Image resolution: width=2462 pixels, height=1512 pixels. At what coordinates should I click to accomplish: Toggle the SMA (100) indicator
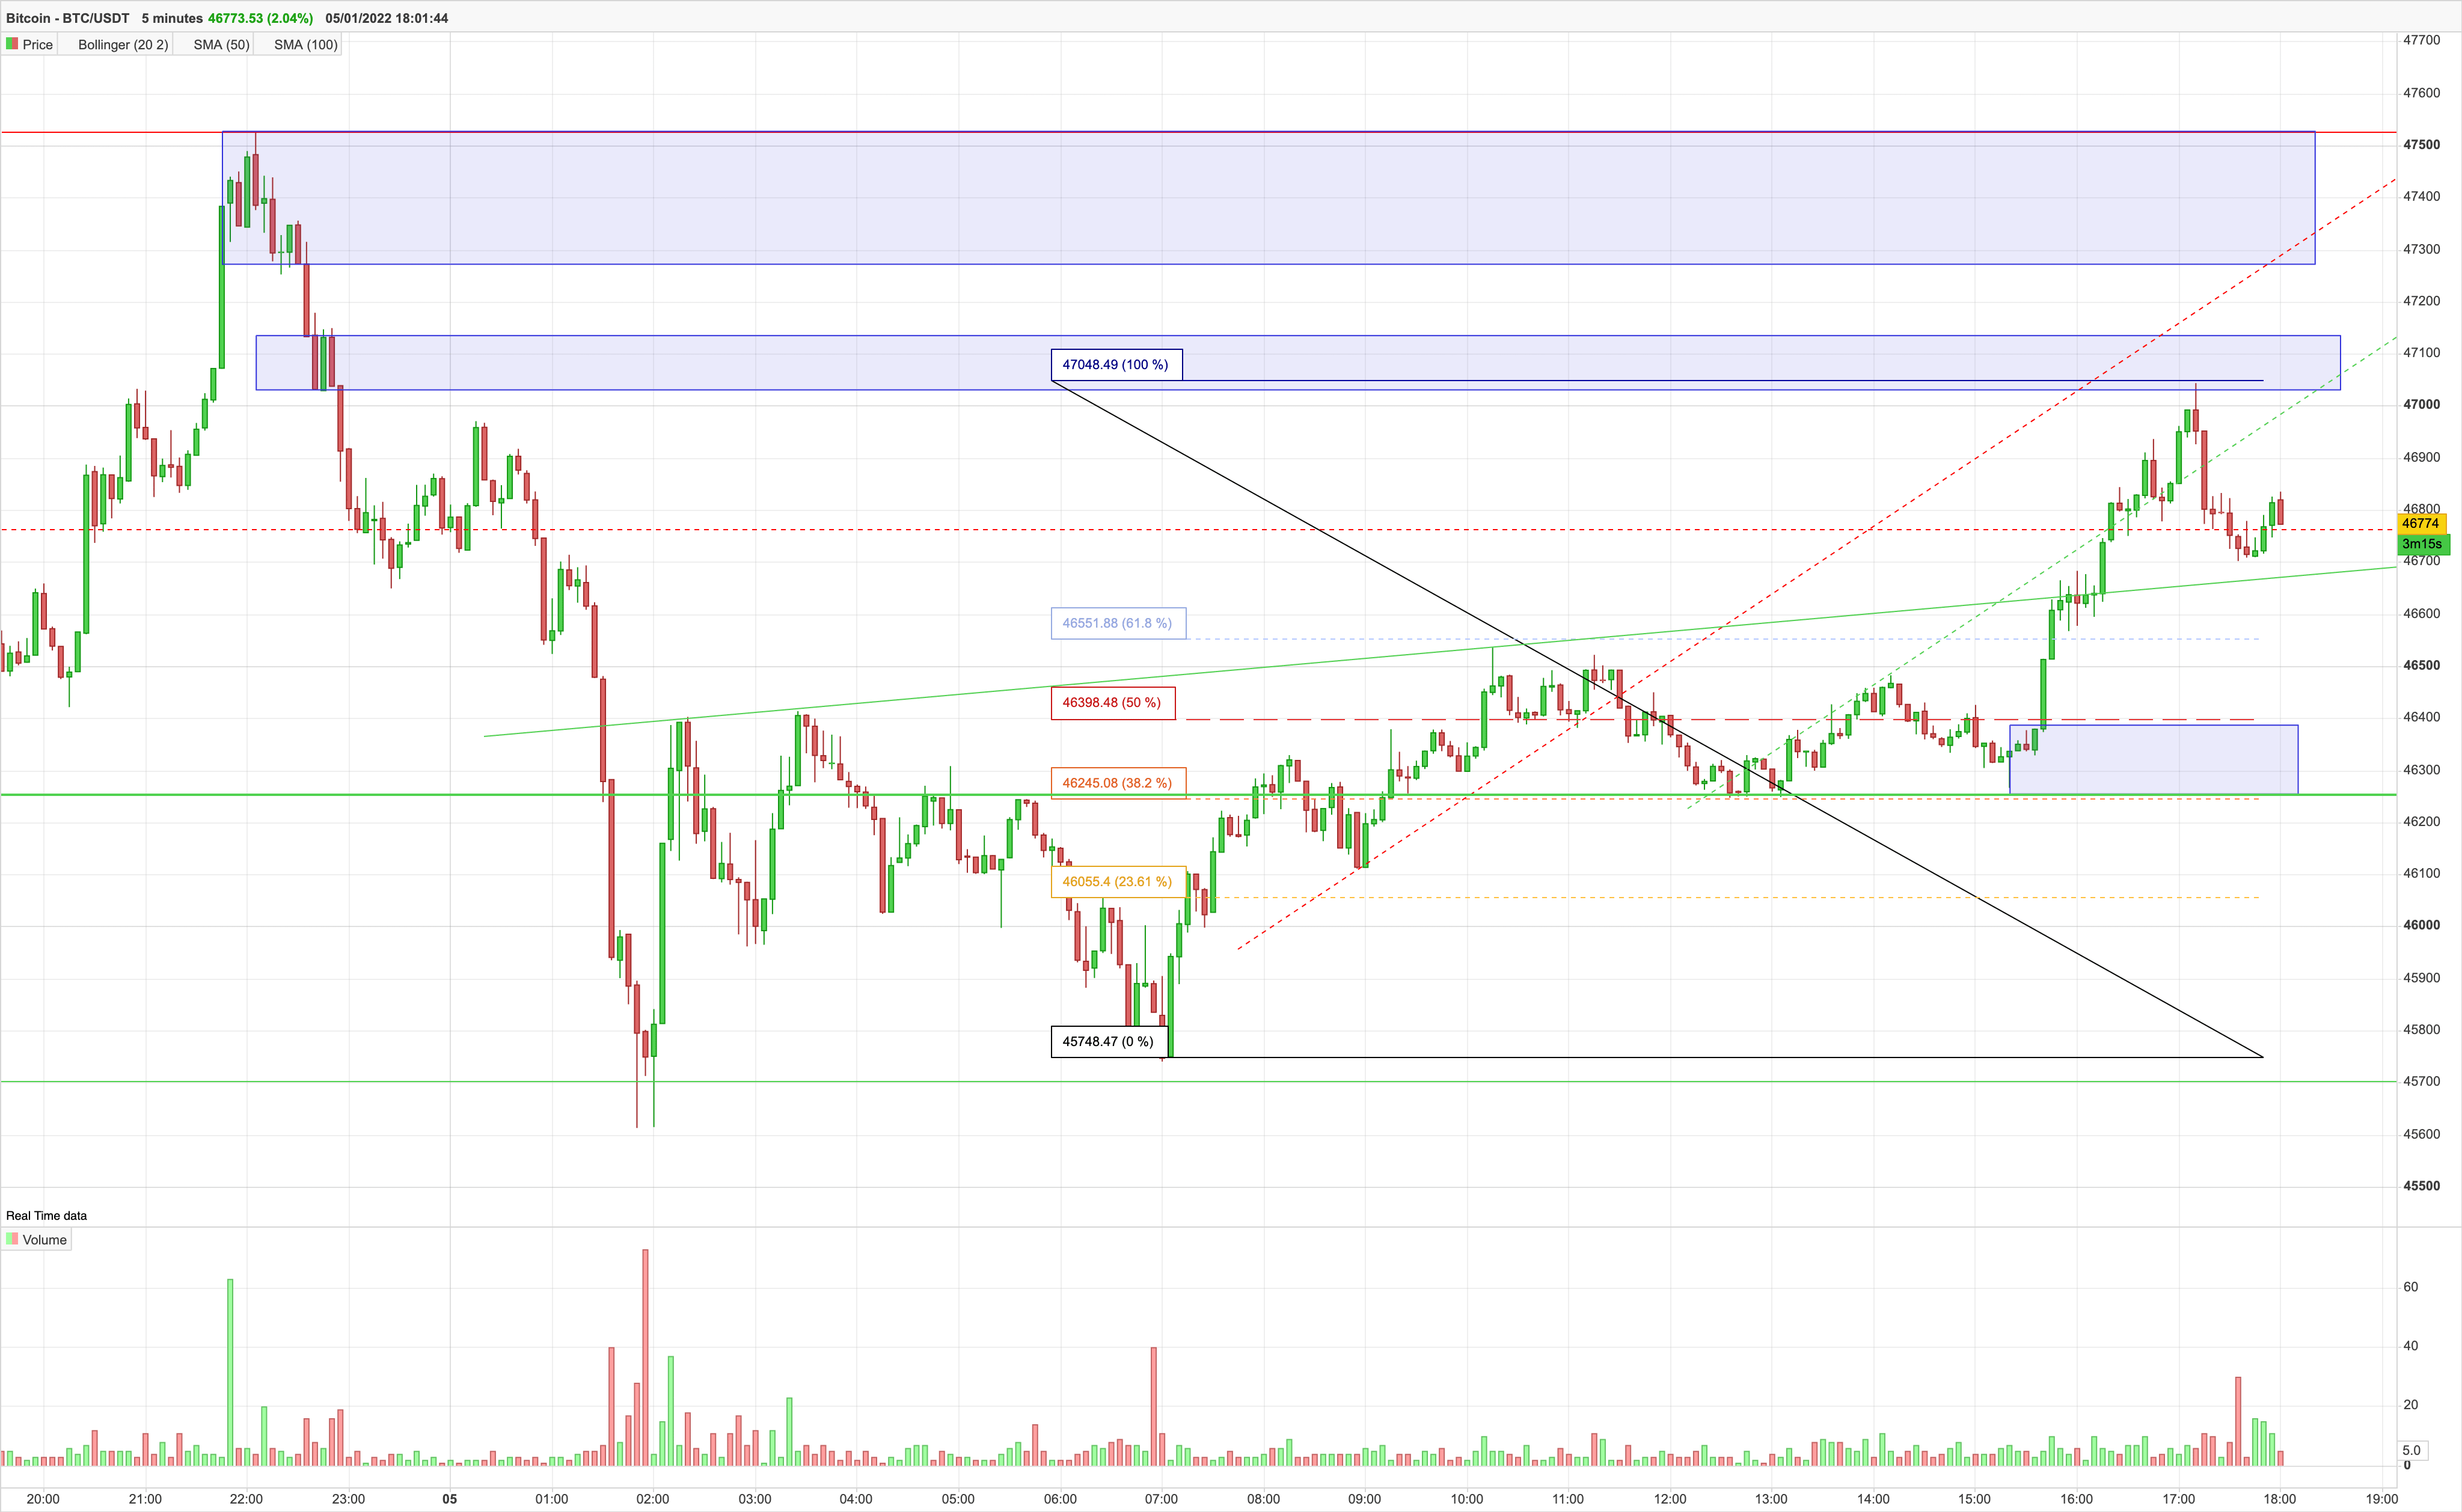coord(298,44)
